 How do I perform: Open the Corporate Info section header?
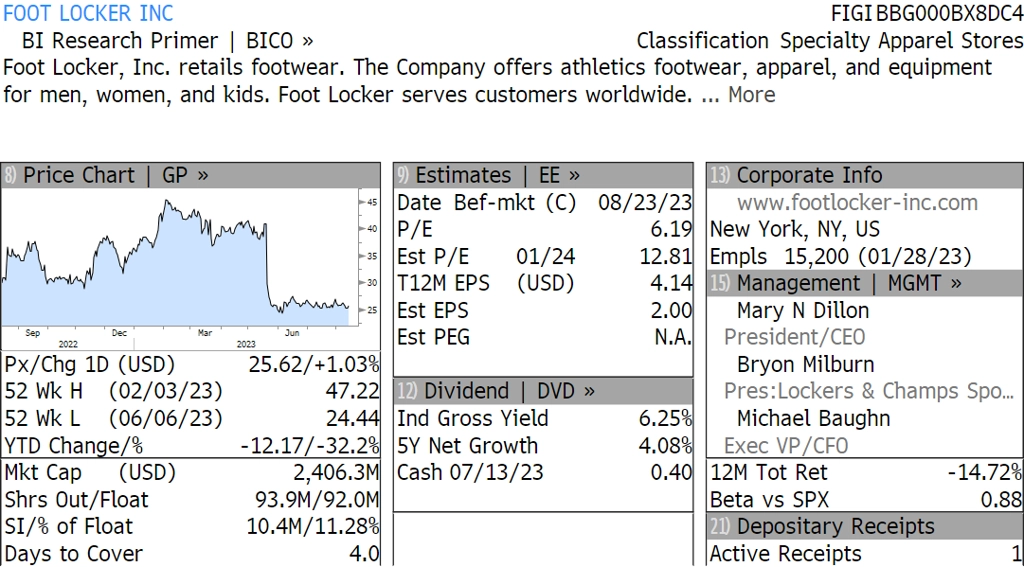coord(865,175)
